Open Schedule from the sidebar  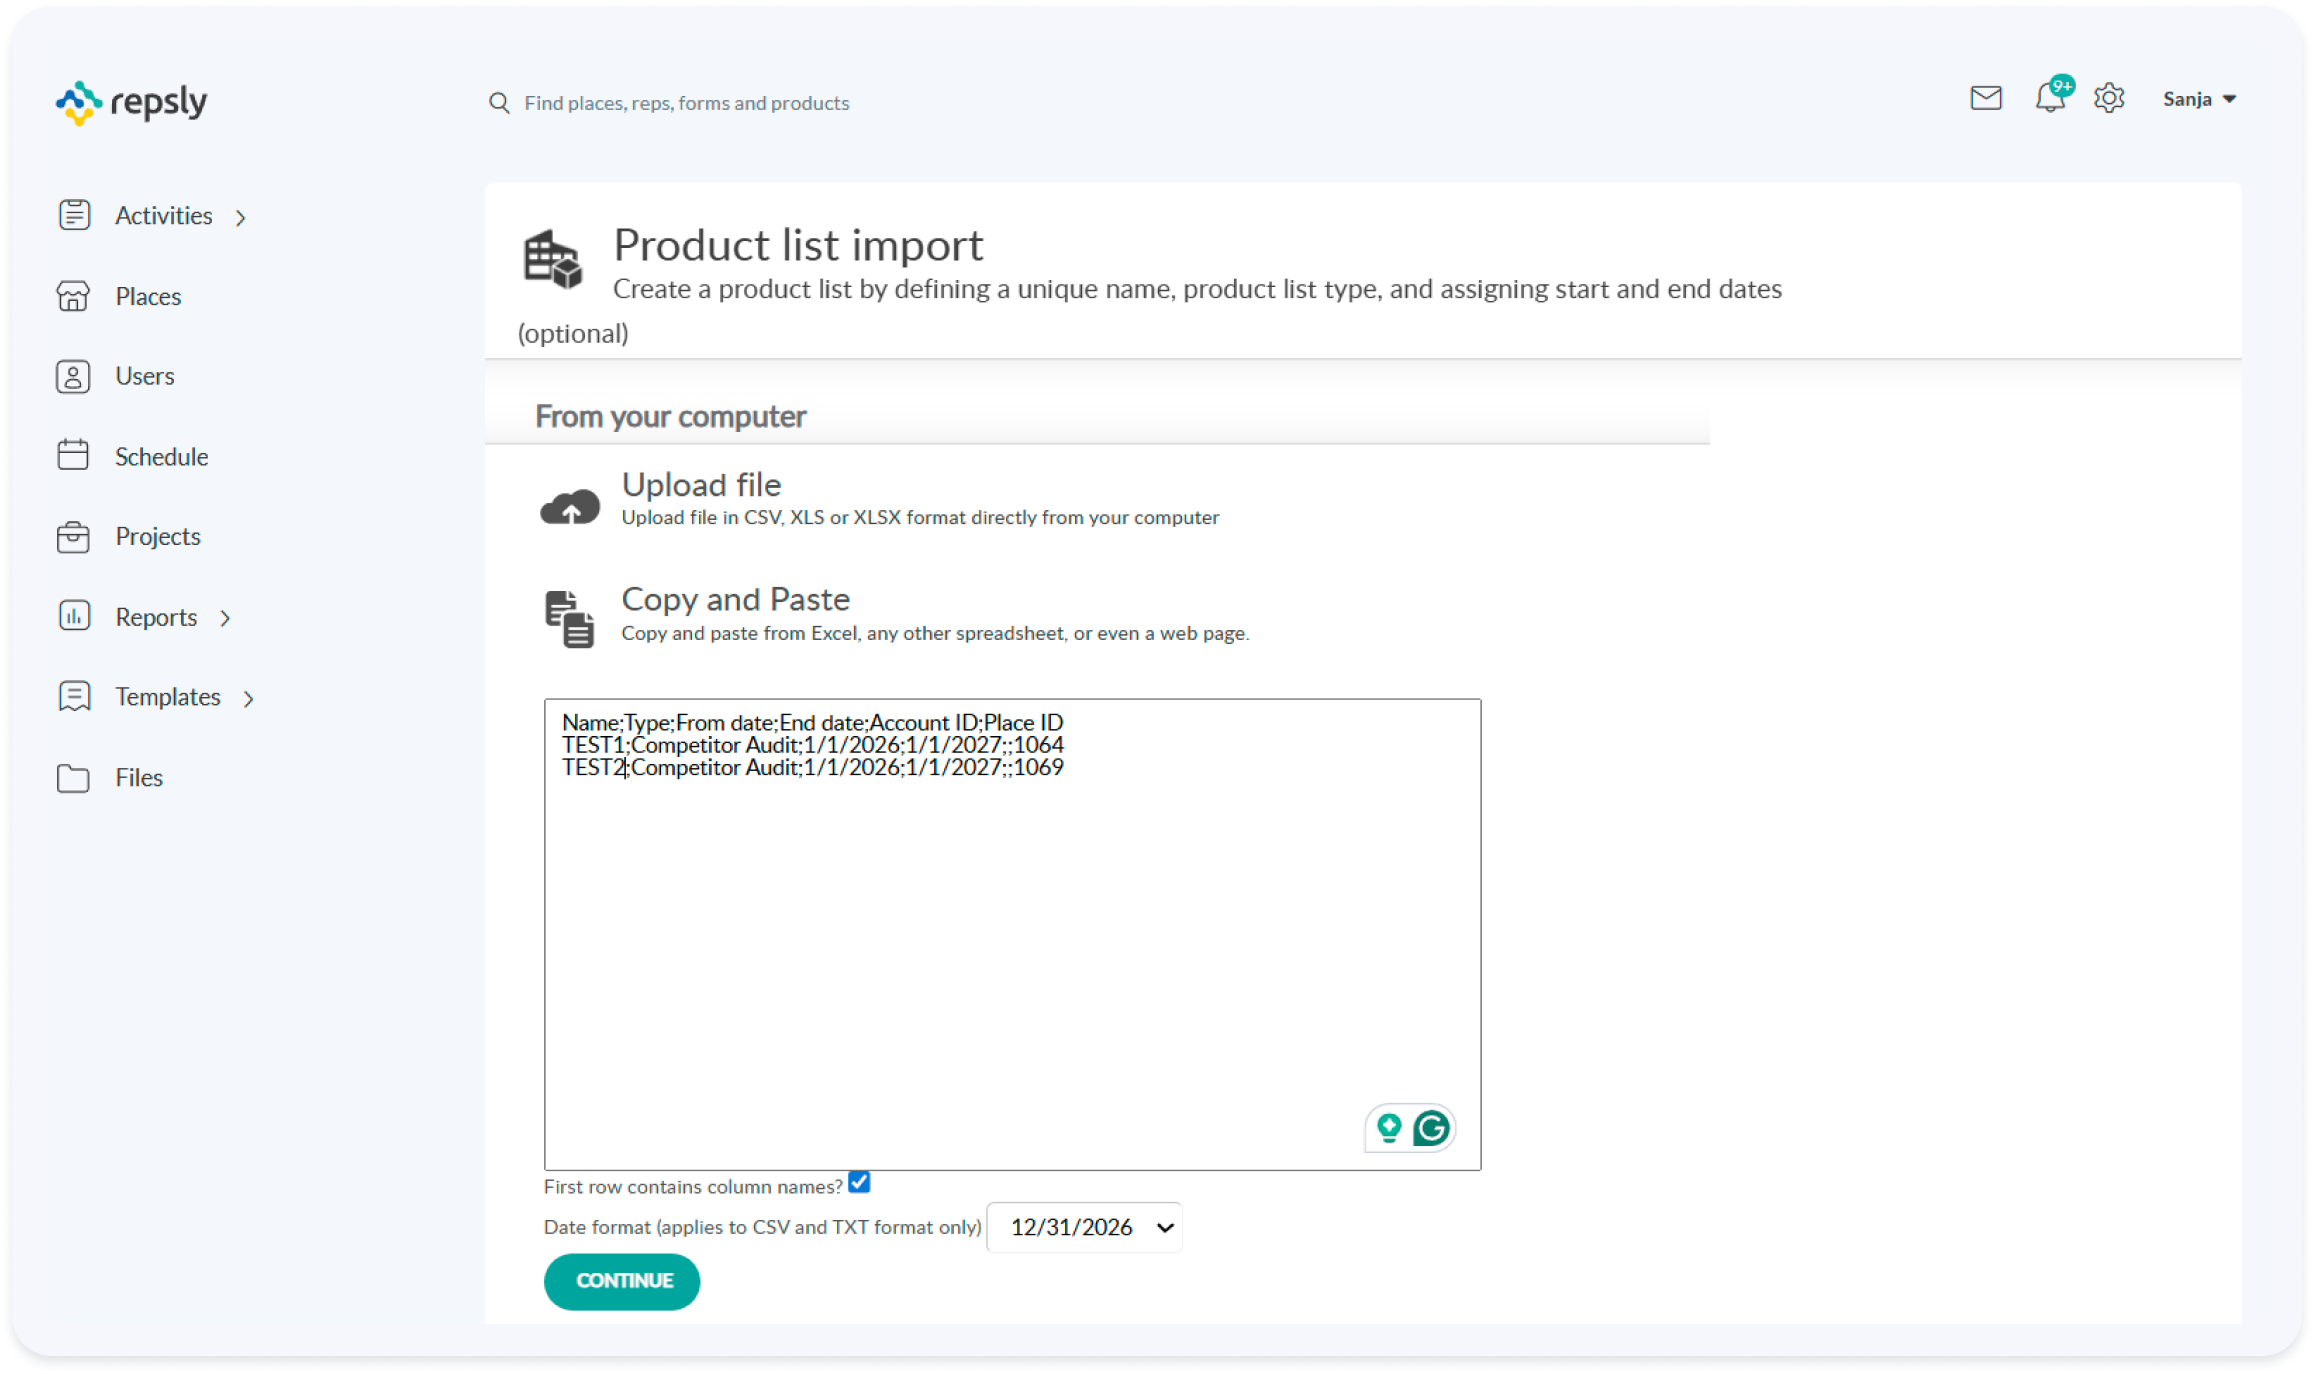coord(161,457)
